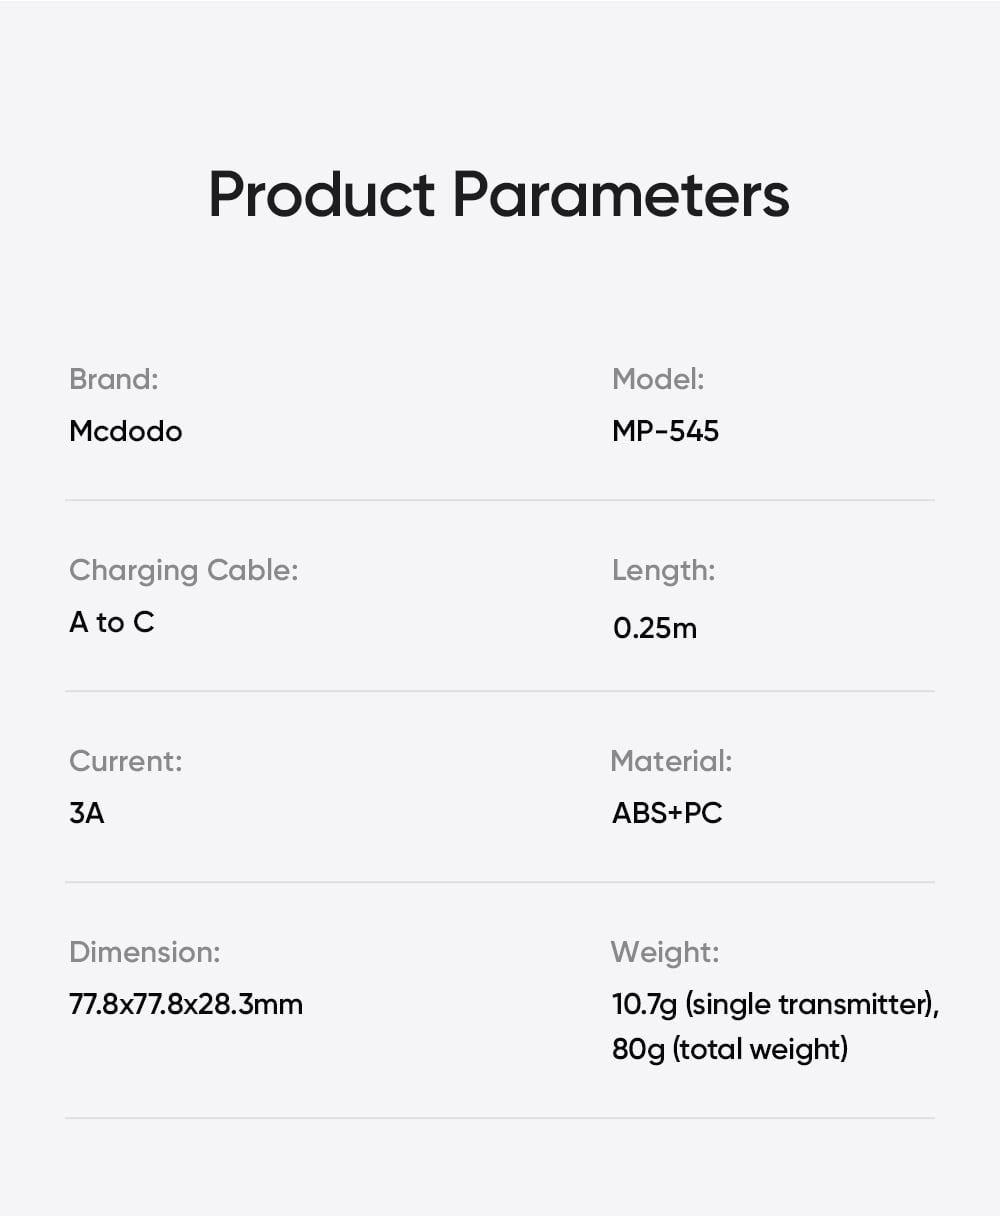The height and width of the screenshot is (1216, 1000).
Task: Click the divider below Mcdodo row
Action: point(500,500)
